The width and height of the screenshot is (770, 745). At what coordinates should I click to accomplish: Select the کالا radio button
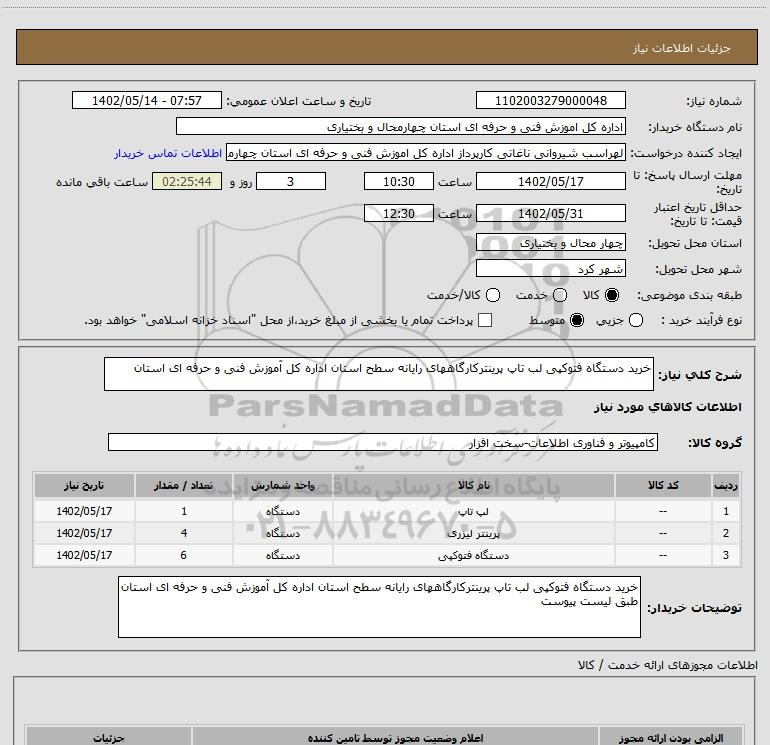(x=612, y=295)
